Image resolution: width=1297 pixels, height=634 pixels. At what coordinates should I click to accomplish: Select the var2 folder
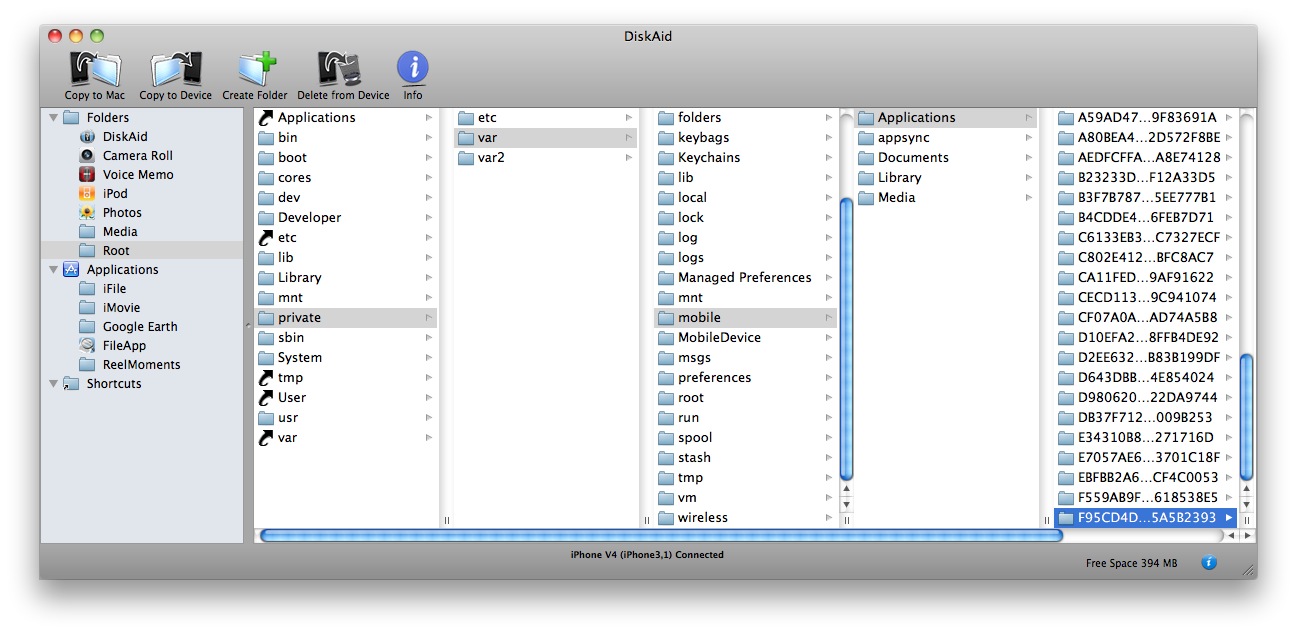click(x=491, y=158)
